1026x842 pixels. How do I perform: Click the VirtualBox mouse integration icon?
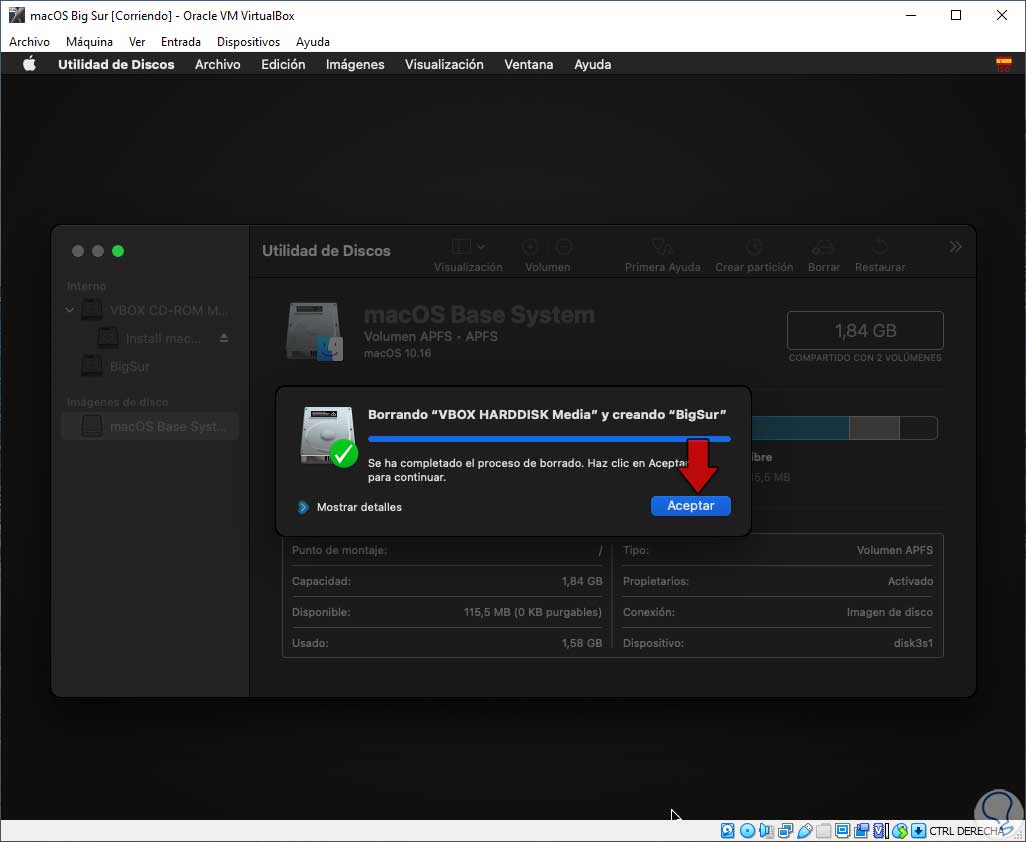[x=900, y=831]
